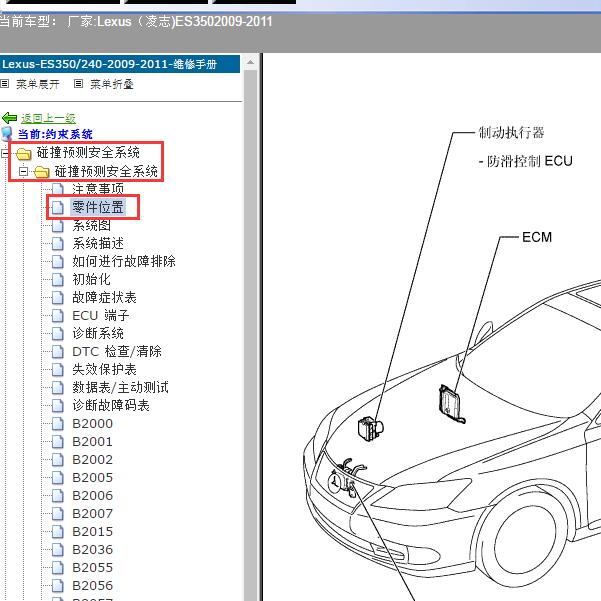Open the 失效保护表 page
The width and height of the screenshot is (601, 601).
(x=104, y=369)
